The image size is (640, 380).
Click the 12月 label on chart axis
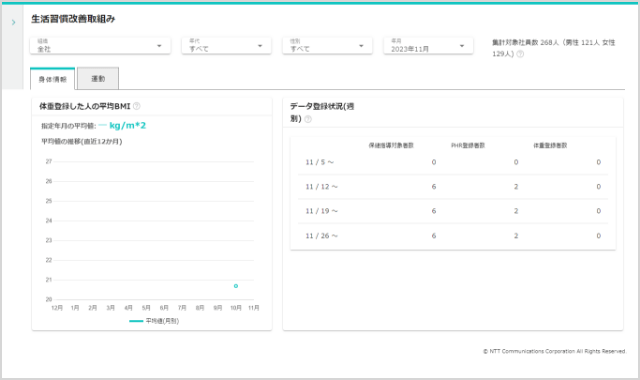click(x=57, y=308)
